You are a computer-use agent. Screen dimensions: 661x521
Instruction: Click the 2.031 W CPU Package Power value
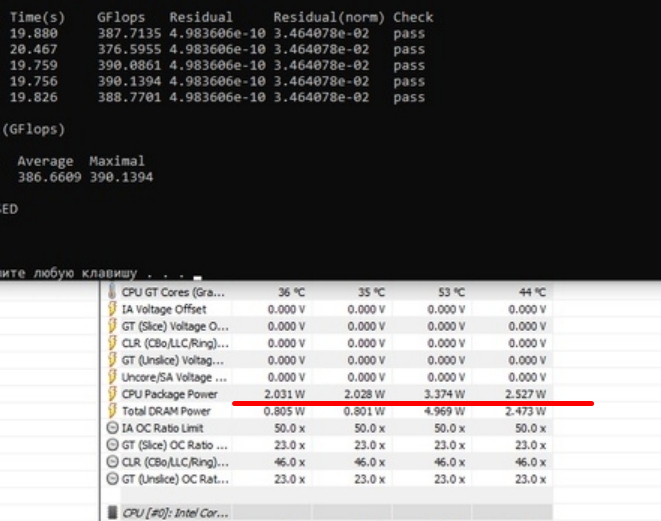(x=285, y=394)
